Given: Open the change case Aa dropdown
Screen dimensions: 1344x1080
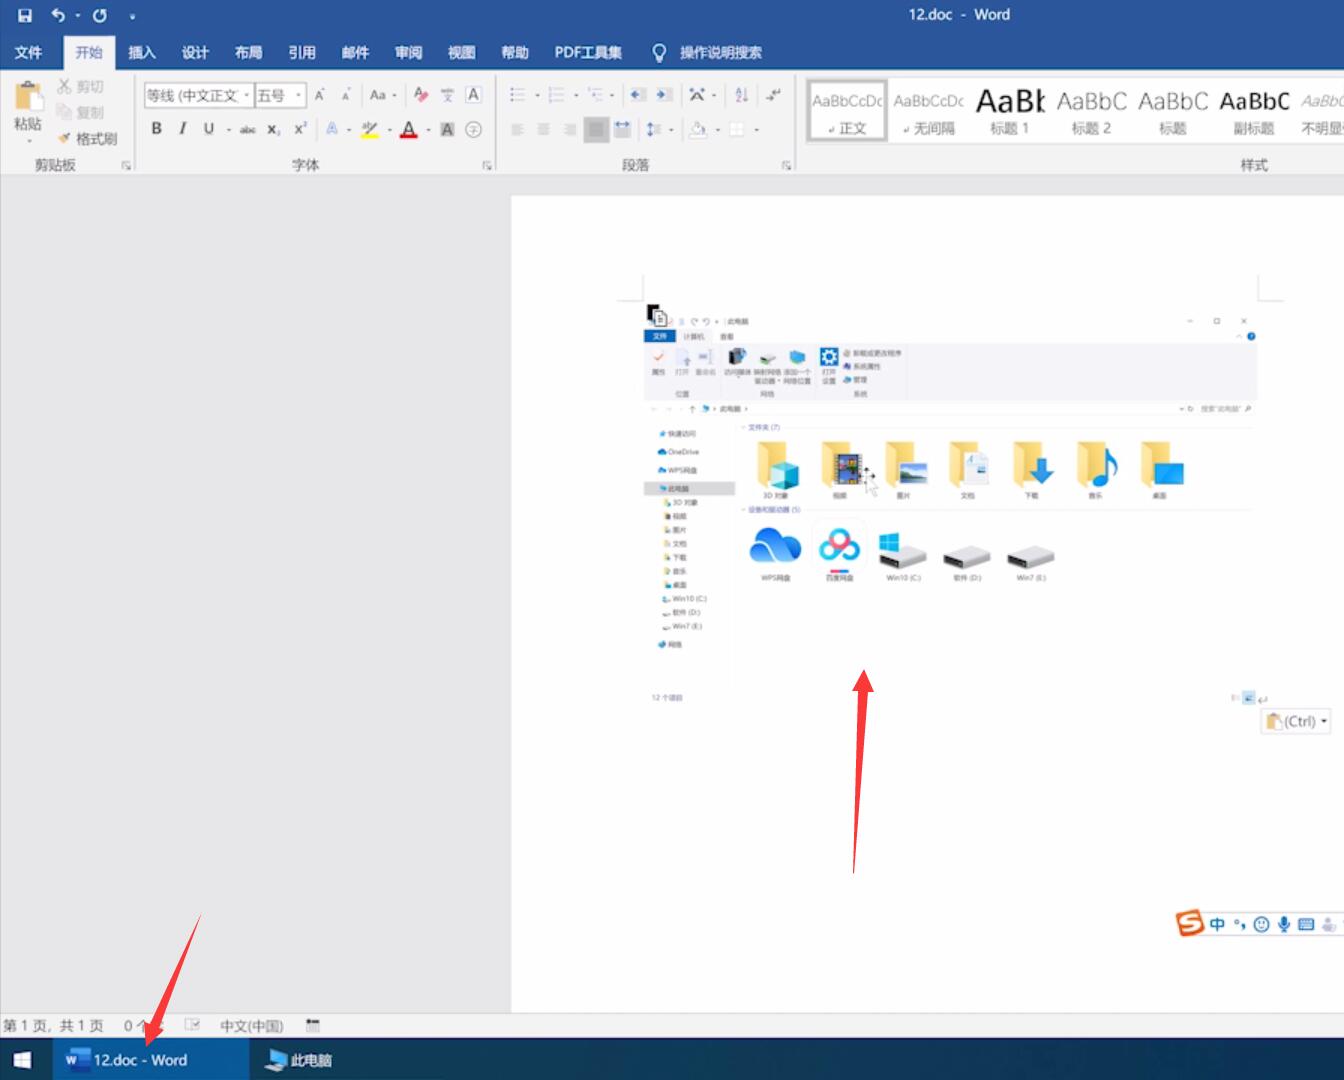Looking at the screenshot, I should tap(383, 95).
